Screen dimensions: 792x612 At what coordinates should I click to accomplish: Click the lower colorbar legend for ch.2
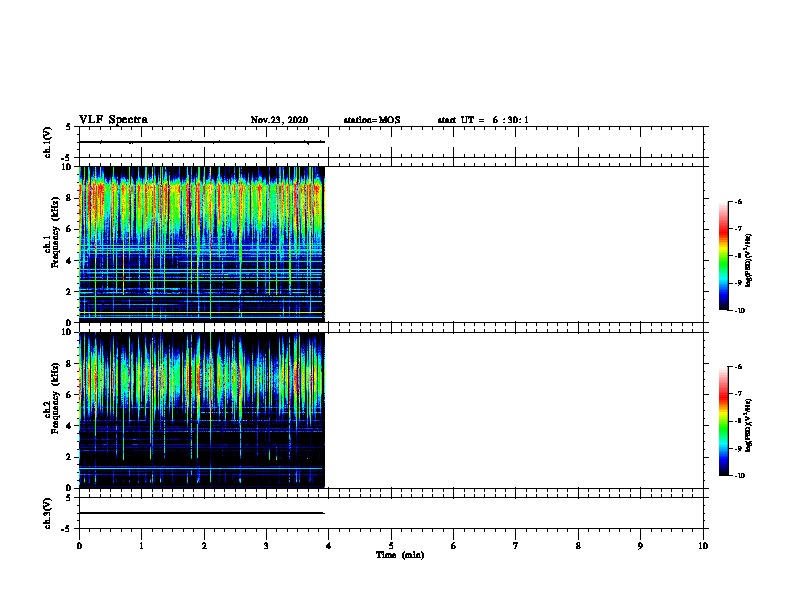pyautogui.click(x=724, y=421)
